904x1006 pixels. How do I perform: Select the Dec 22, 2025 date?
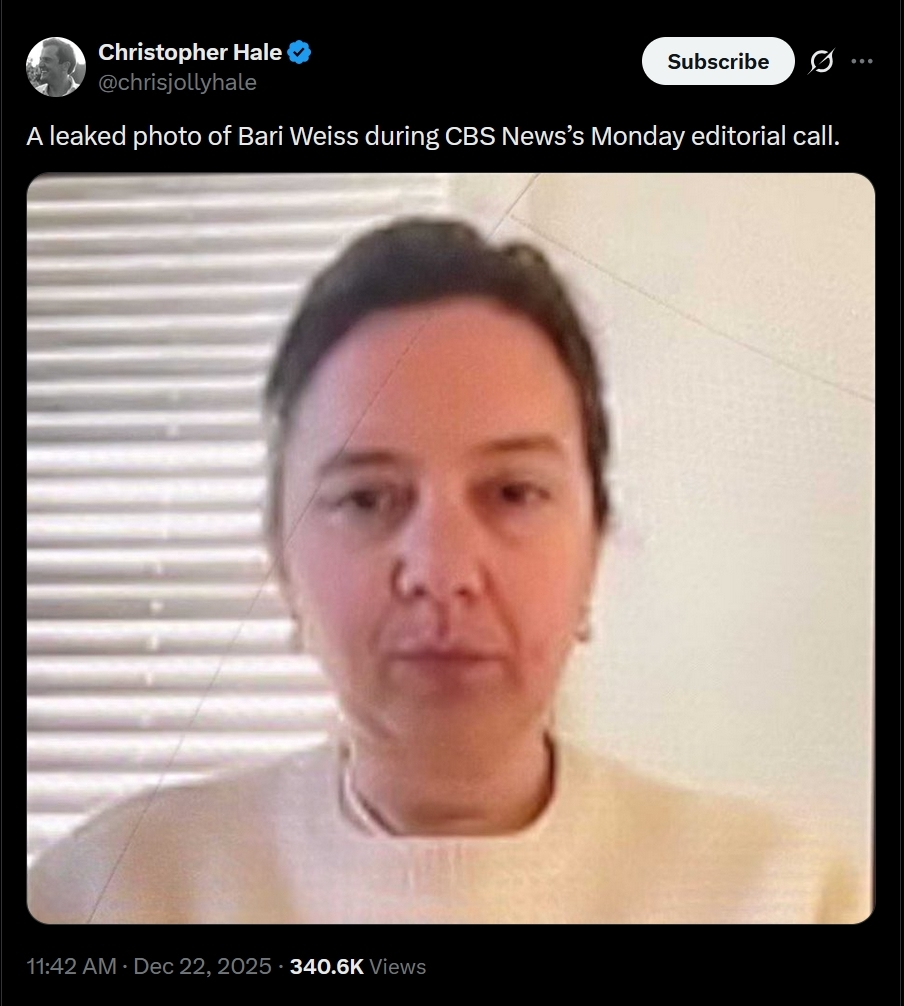[202, 966]
